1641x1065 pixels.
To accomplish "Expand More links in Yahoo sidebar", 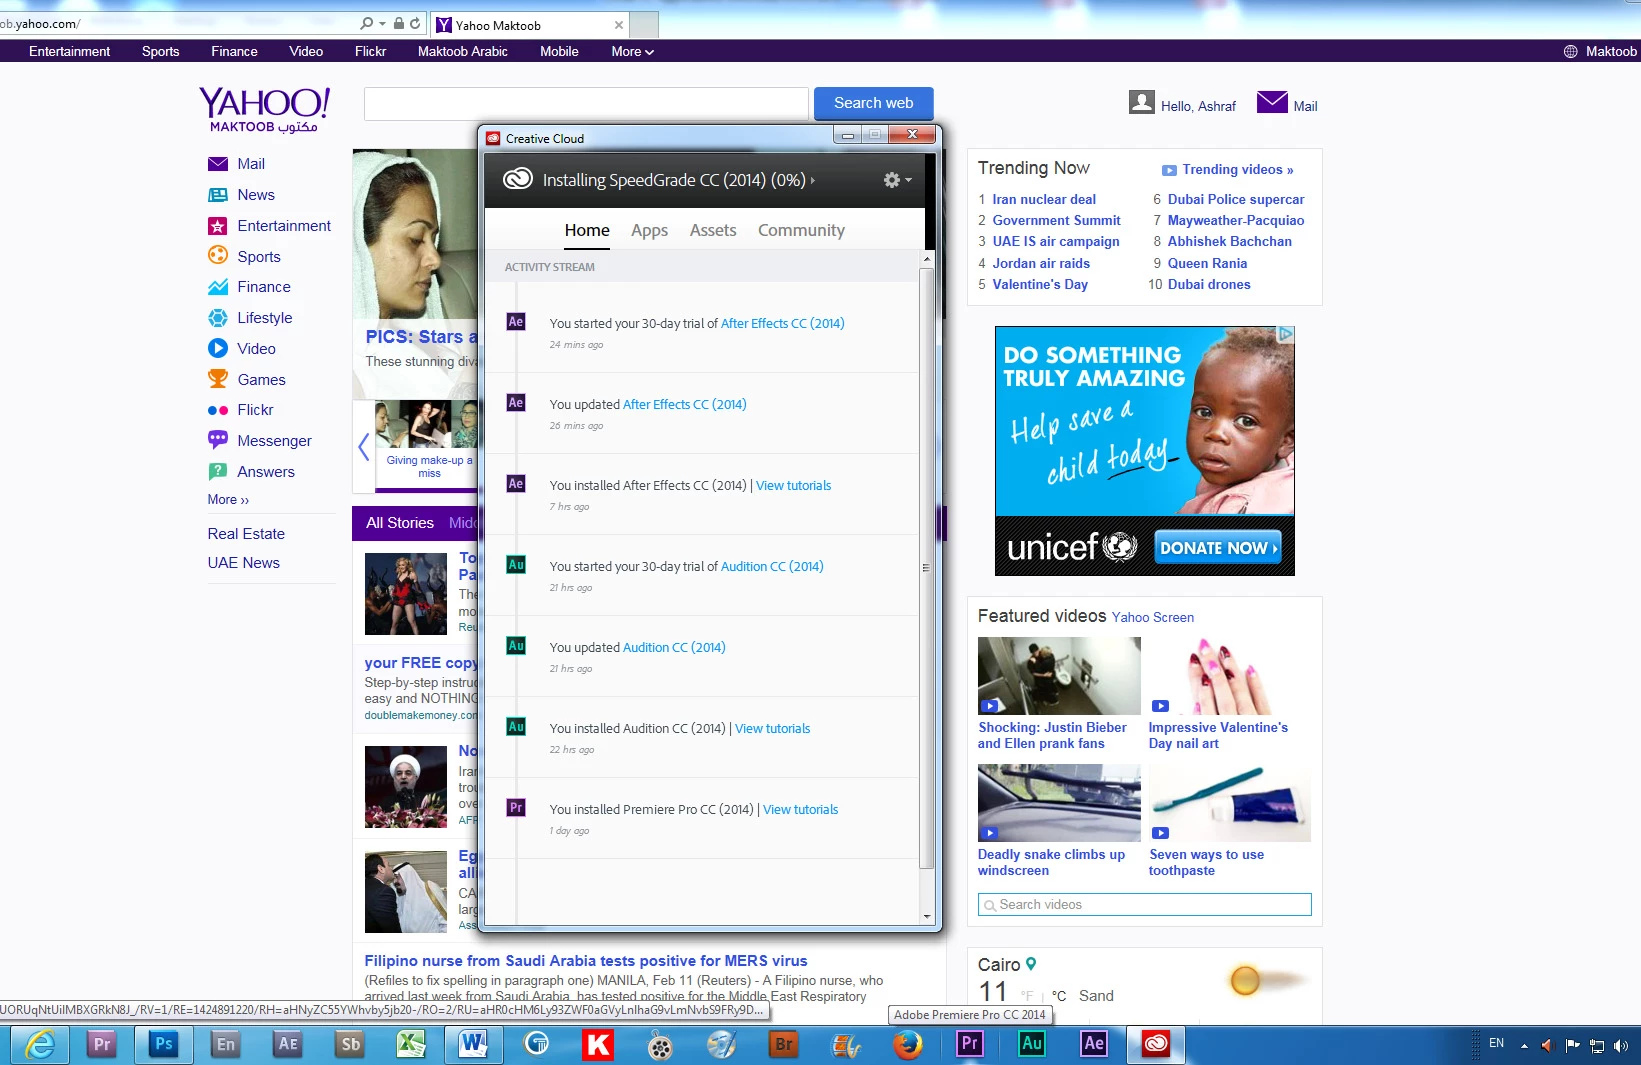I will coord(228,500).
